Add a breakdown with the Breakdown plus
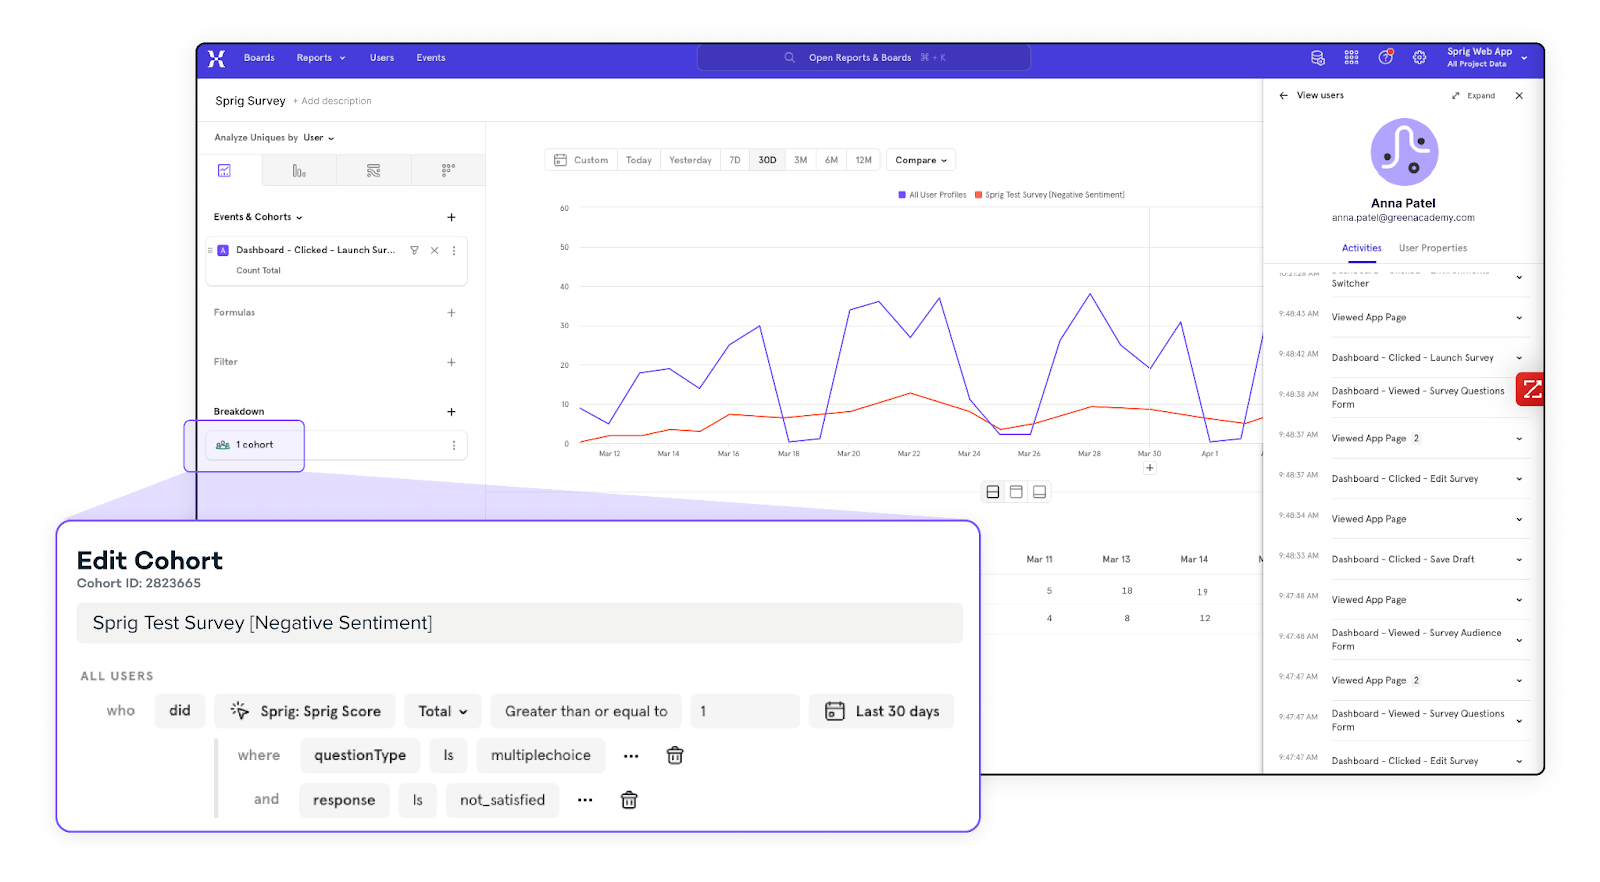 click(451, 412)
